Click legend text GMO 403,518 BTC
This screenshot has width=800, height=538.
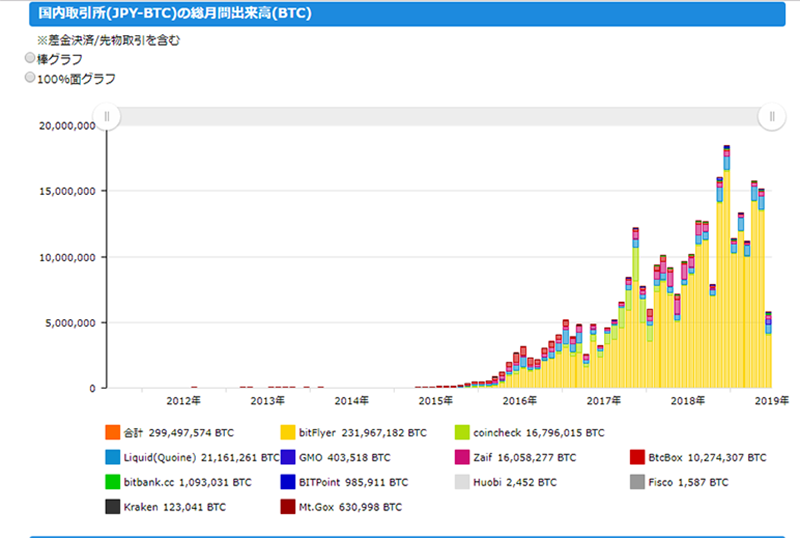click(x=344, y=457)
